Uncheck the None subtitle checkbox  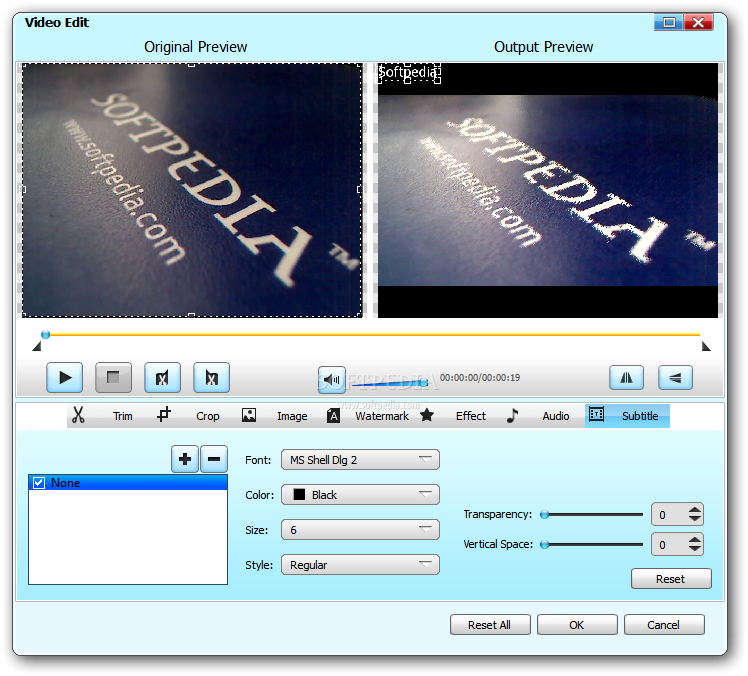point(39,483)
